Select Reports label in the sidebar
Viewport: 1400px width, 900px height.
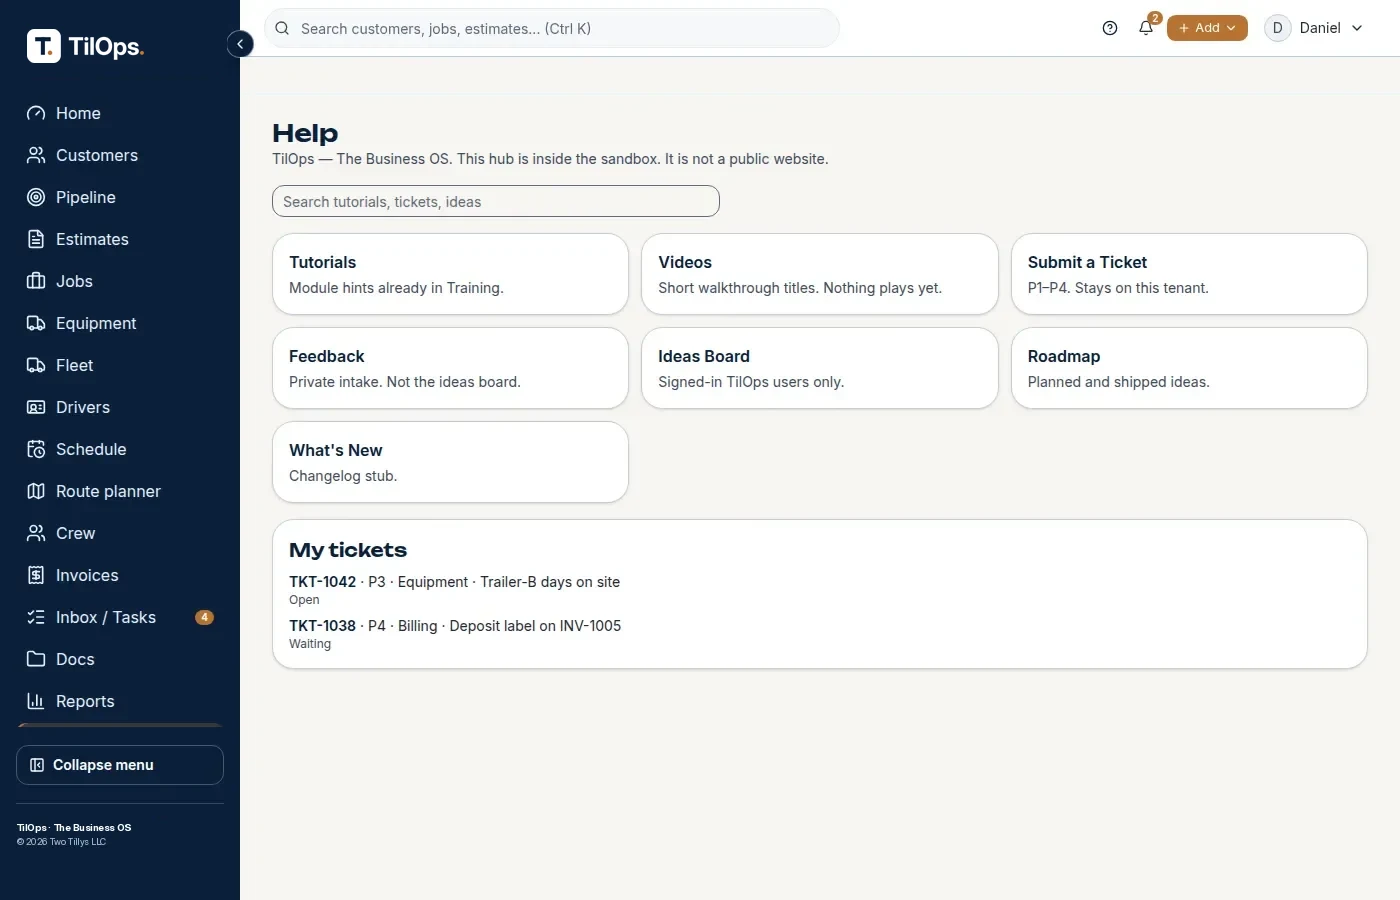coord(85,701)
